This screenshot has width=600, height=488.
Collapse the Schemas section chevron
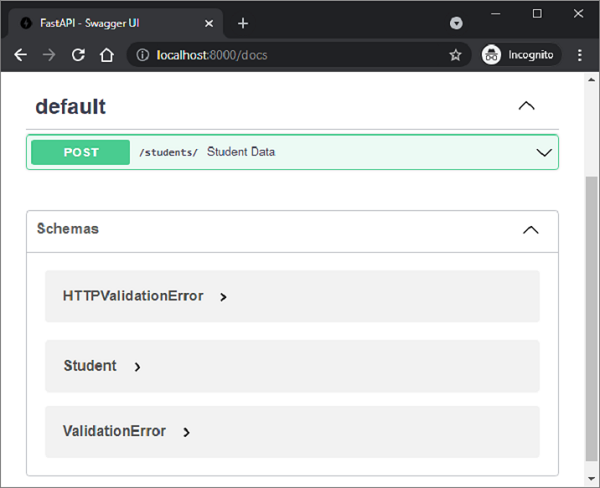point(531,230)
